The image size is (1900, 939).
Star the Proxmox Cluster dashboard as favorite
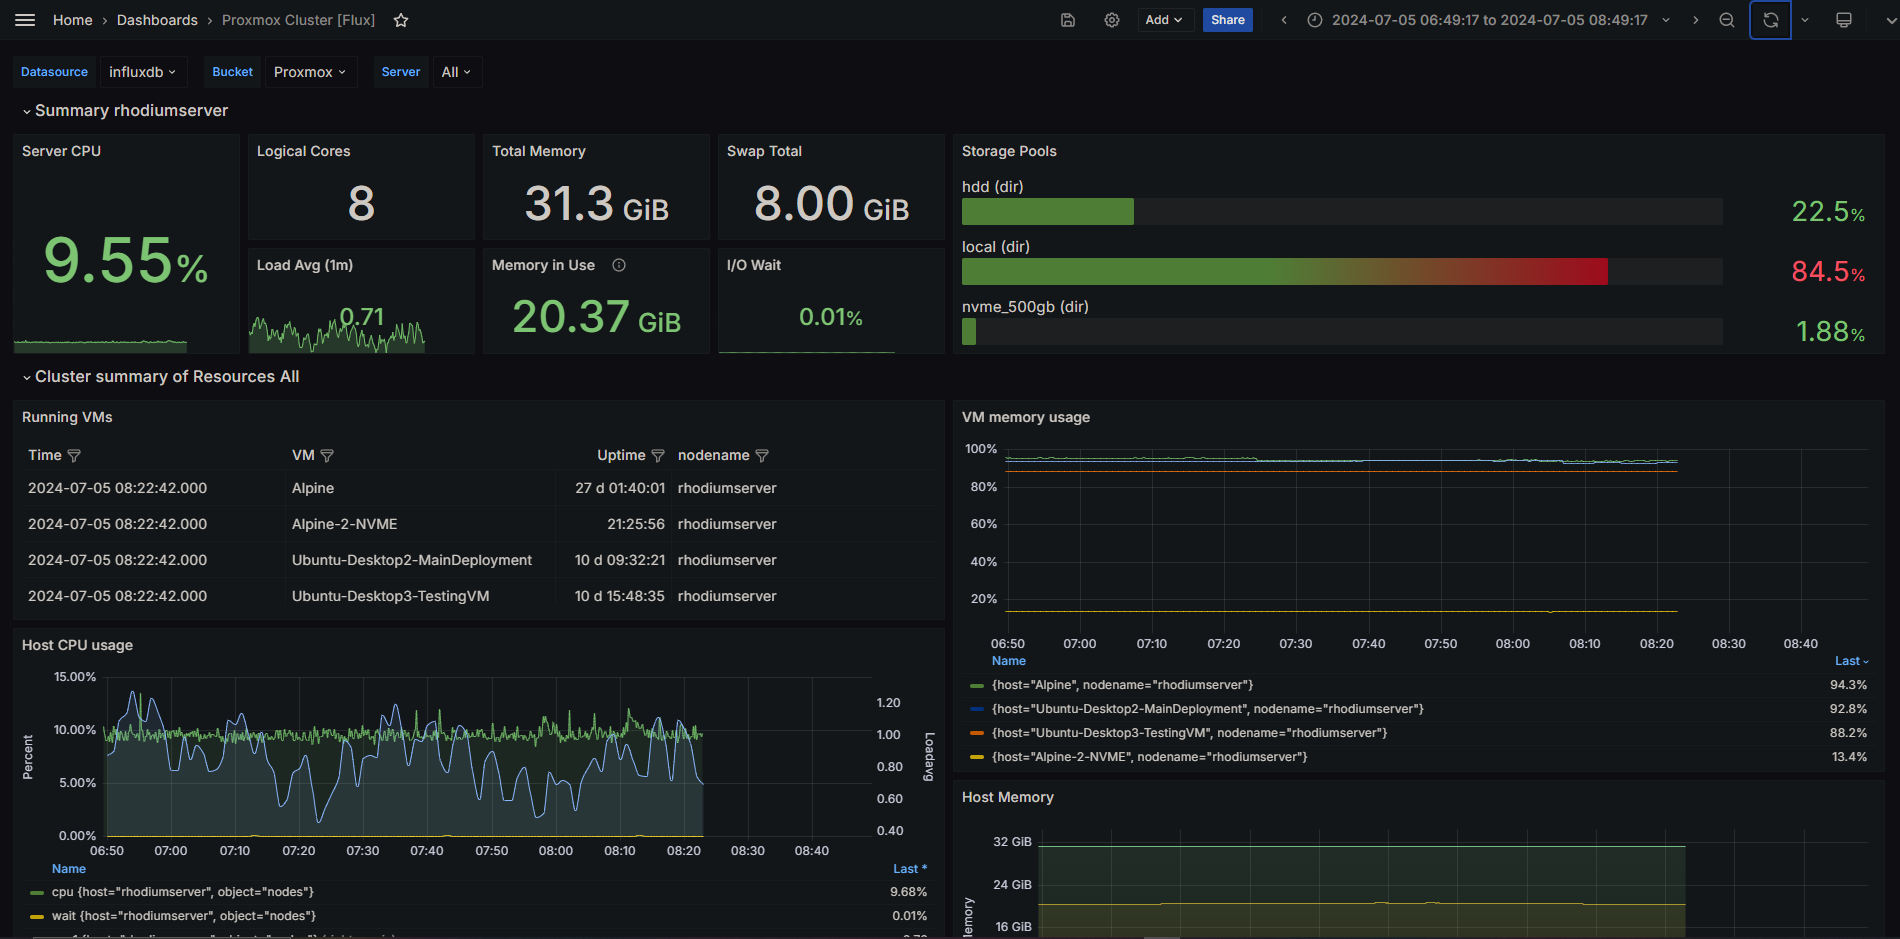pos(401,20)
